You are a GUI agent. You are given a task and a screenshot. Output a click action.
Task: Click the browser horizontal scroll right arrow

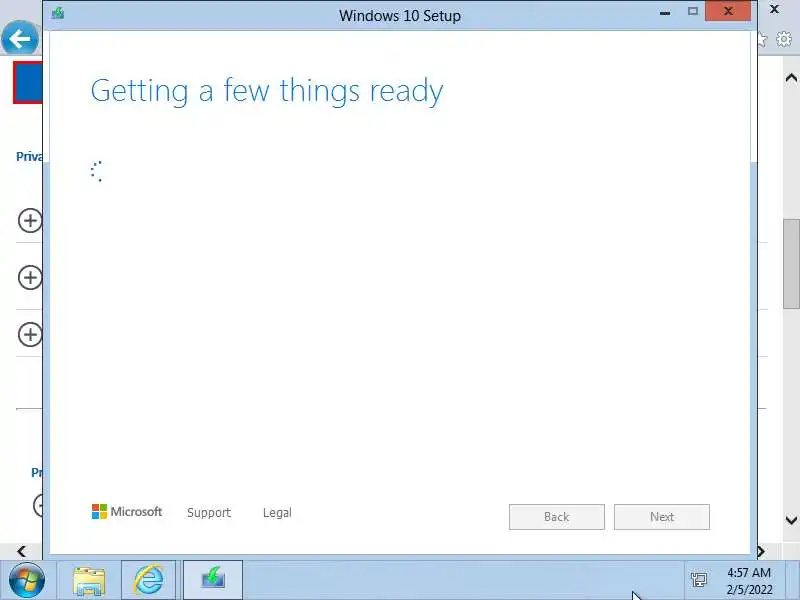click(761, 552)
